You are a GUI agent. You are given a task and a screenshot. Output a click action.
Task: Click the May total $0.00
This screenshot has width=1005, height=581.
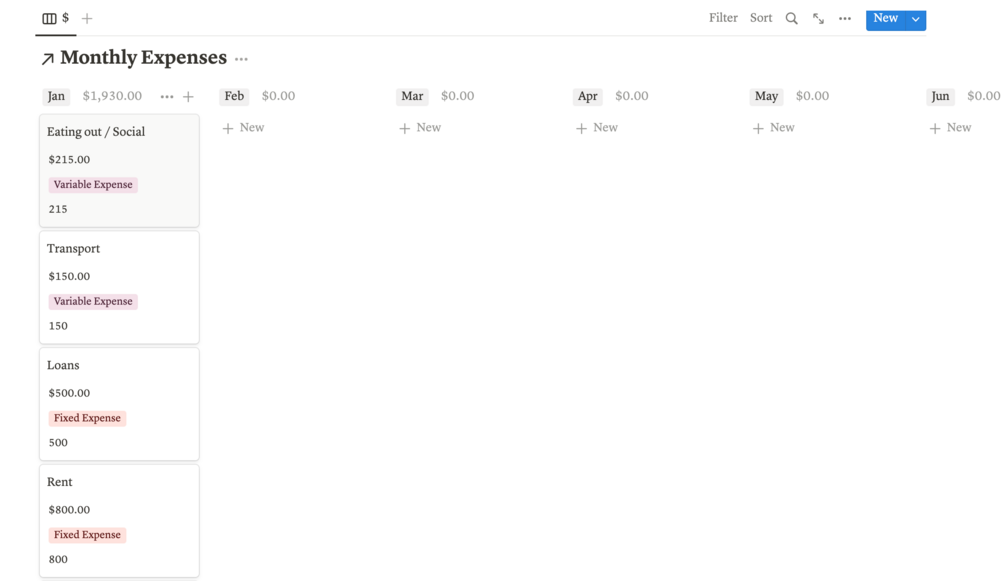pyautogui.click(x=812, y=96)
